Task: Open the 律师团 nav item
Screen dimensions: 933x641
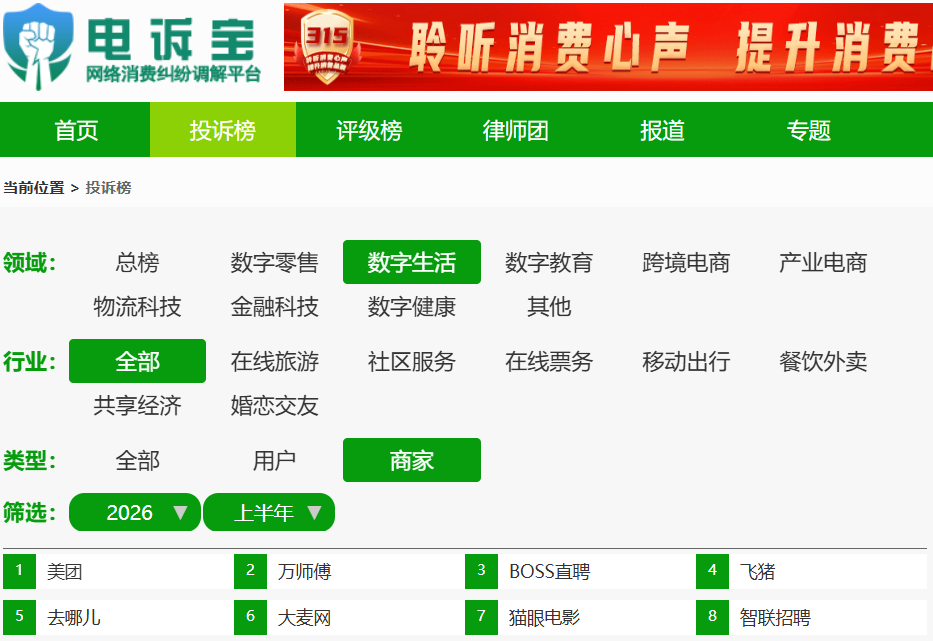Action: pos(515,130)
